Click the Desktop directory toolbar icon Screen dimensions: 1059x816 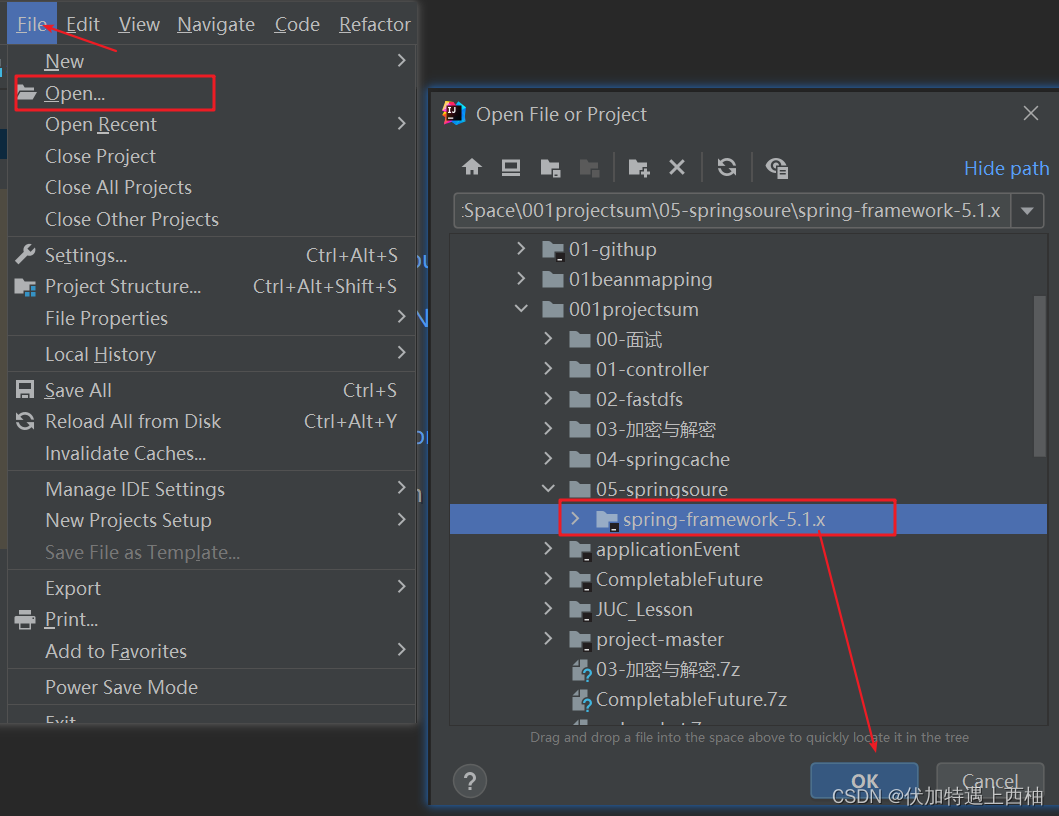click(x=511, y=167)
